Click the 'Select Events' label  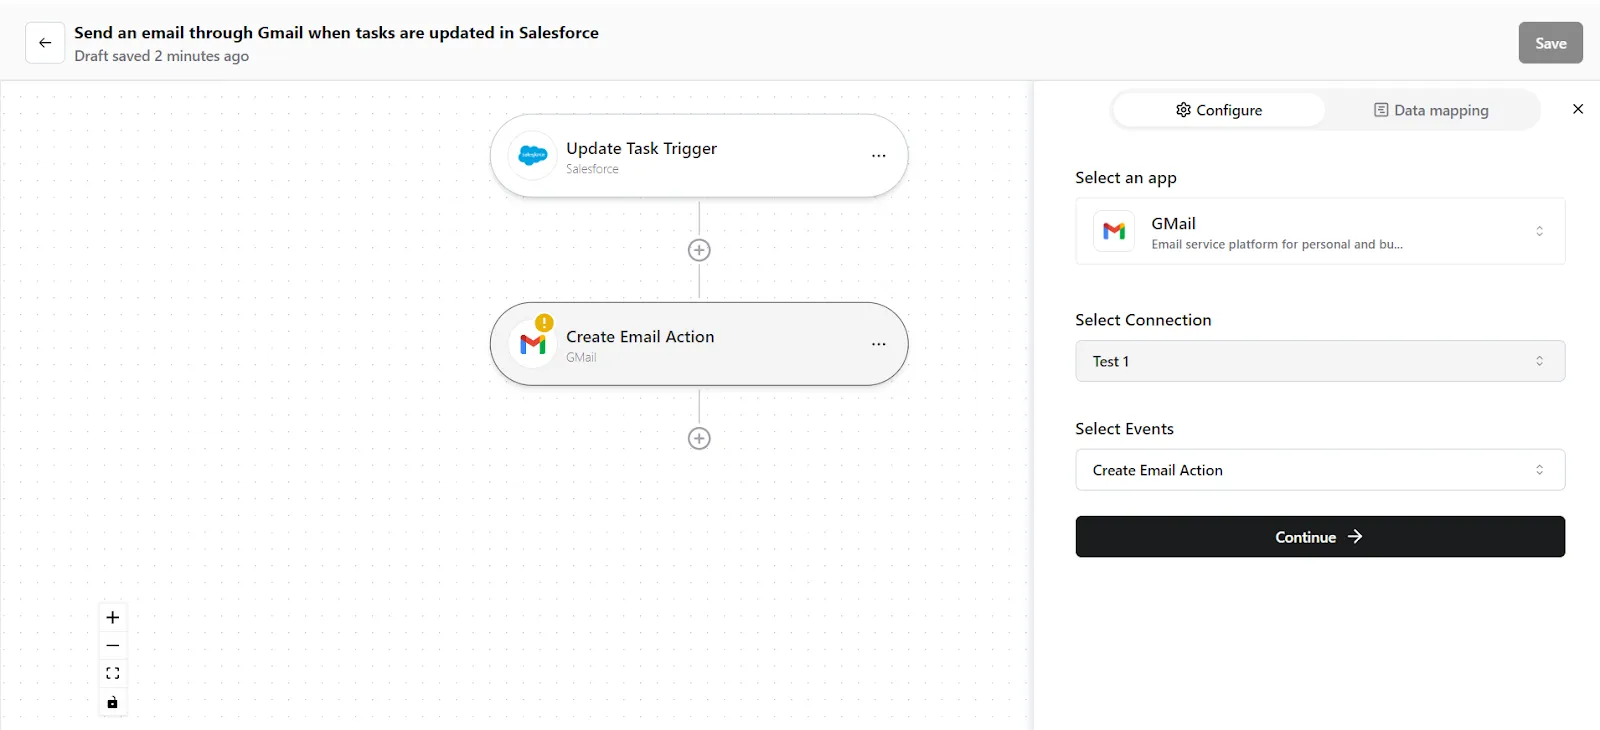pos(1124,429)
